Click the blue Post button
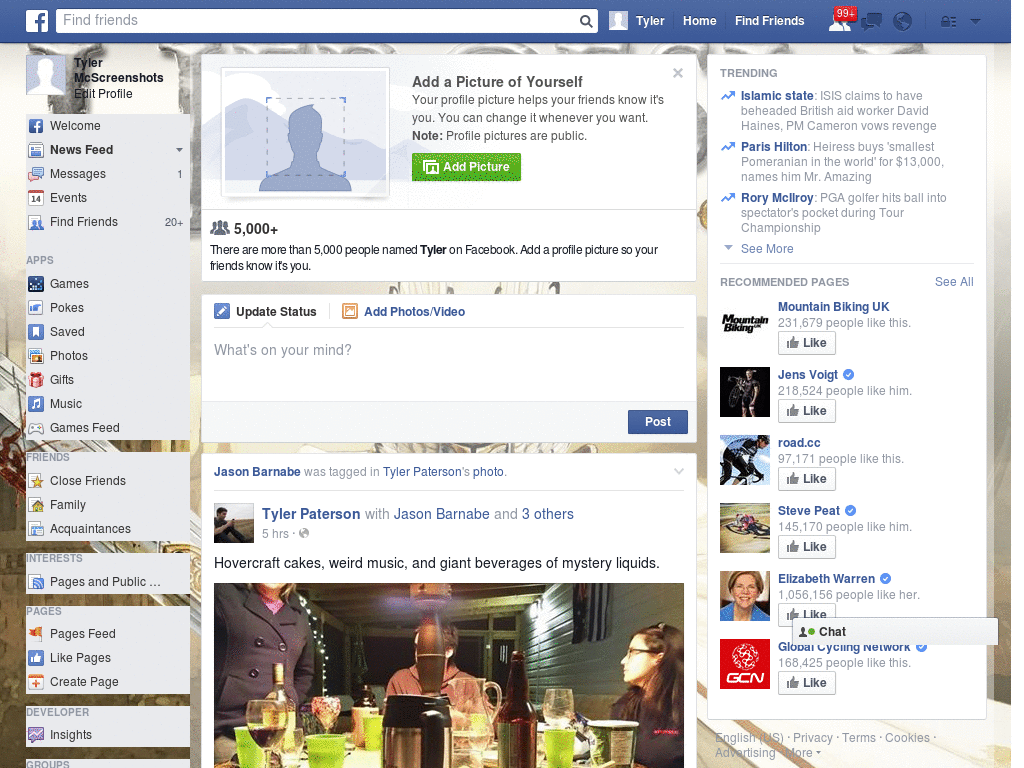 point(658,422)
